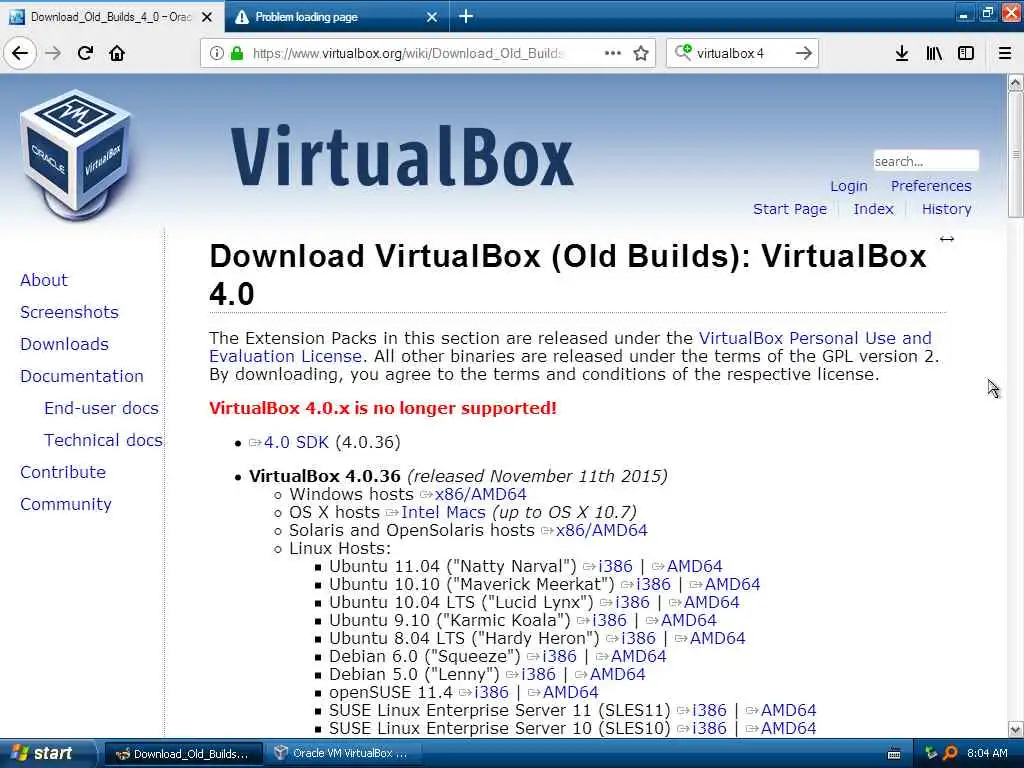Click the scrollbar up arrow
The image size is (1024, 768).
(x=1016, y=82)
